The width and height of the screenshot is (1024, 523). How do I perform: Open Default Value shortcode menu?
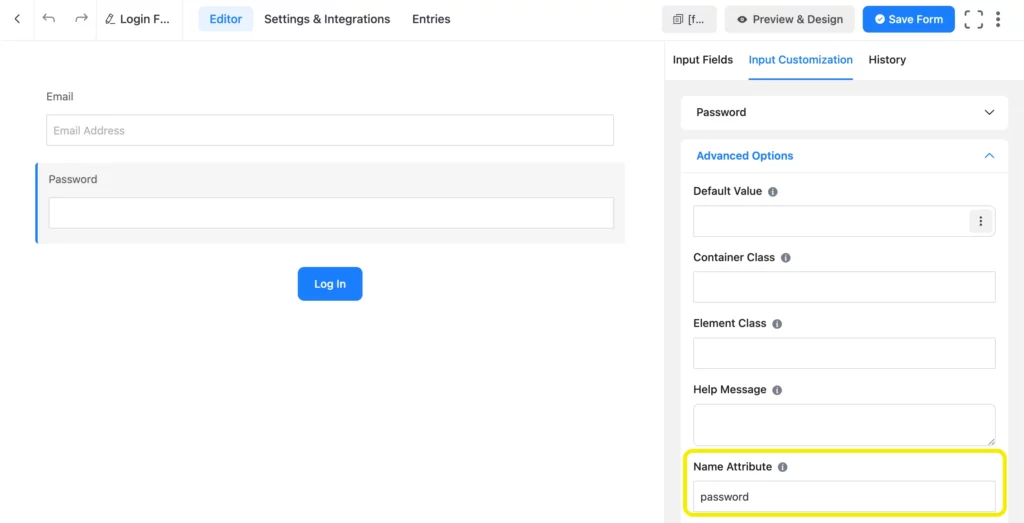click(x=980, y=221)
